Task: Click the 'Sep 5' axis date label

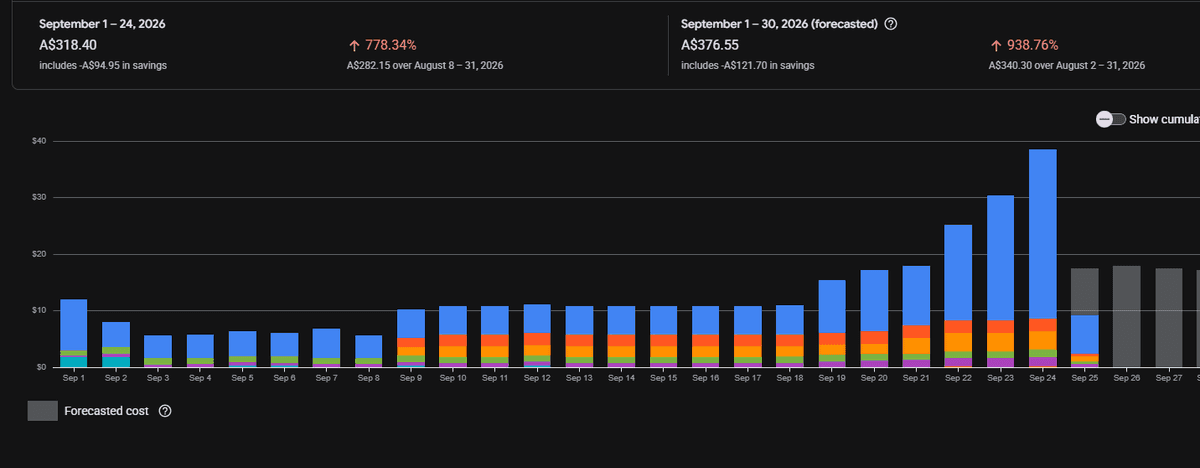Action: (242, 379)
